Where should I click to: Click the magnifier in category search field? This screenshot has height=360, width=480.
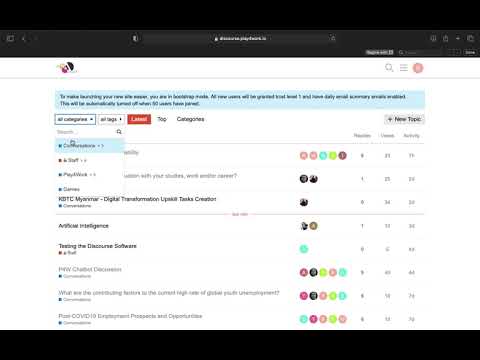coord(119,132)
